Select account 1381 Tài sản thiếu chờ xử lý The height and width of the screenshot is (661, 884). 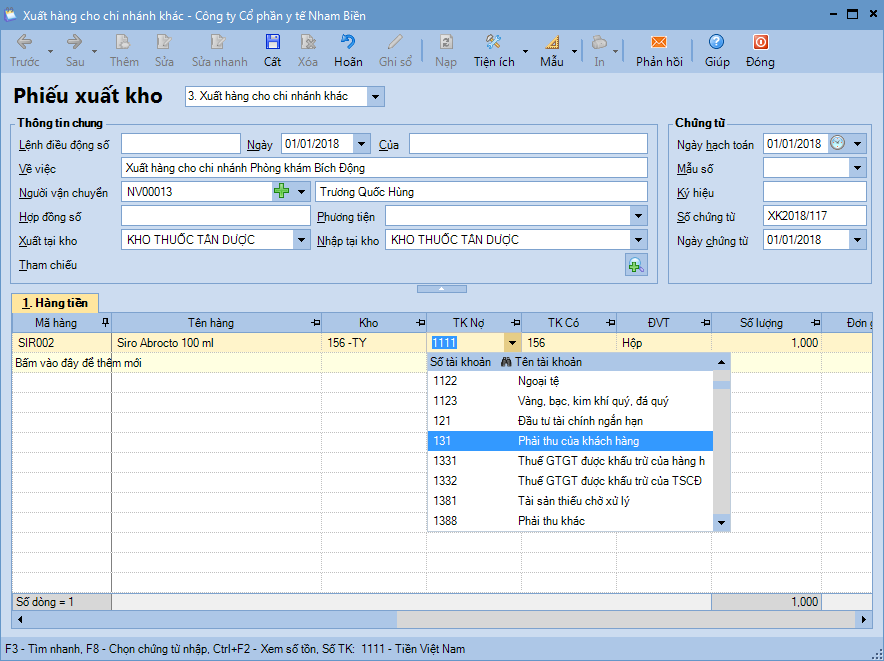[570, 501]
